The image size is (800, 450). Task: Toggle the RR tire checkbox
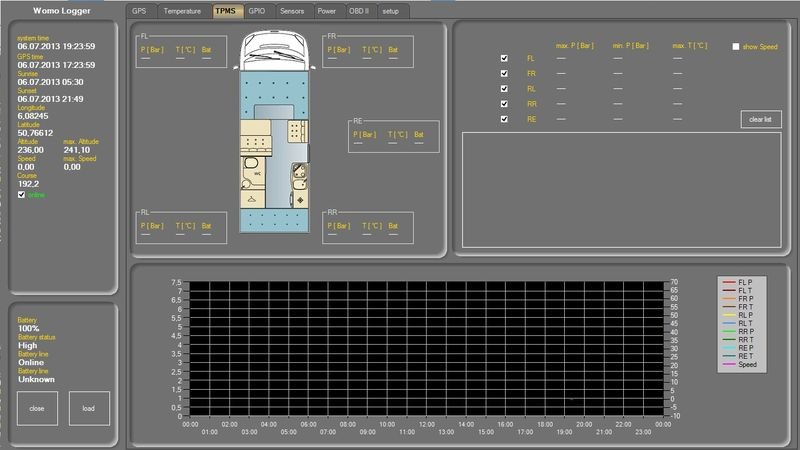(504, 103)
